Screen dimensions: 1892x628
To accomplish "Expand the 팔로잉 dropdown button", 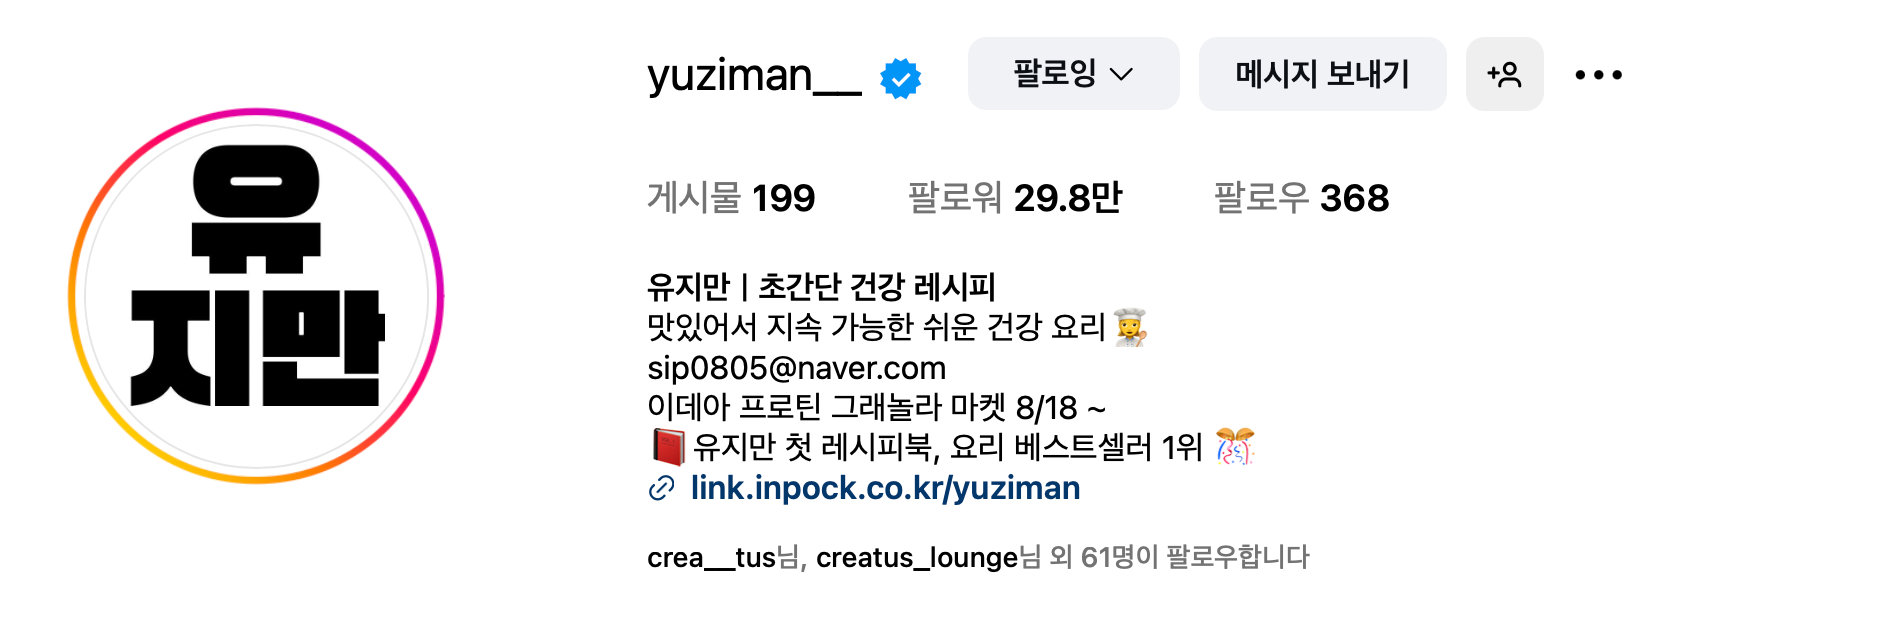I will 1073,74.
